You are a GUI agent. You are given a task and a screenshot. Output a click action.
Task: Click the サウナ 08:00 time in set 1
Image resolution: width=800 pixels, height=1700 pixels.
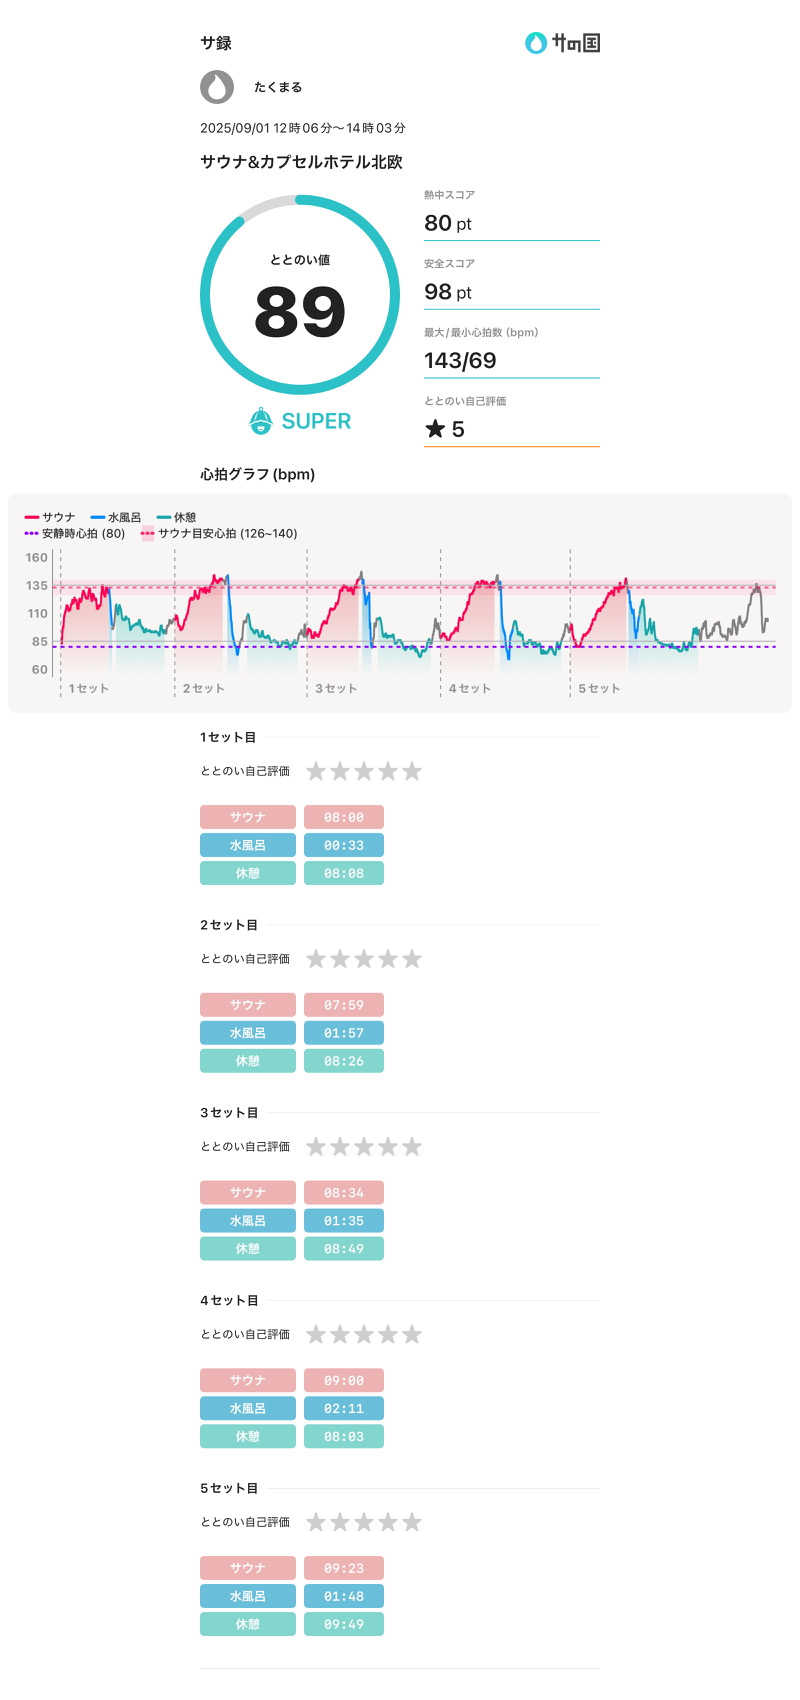coord(343,817)
